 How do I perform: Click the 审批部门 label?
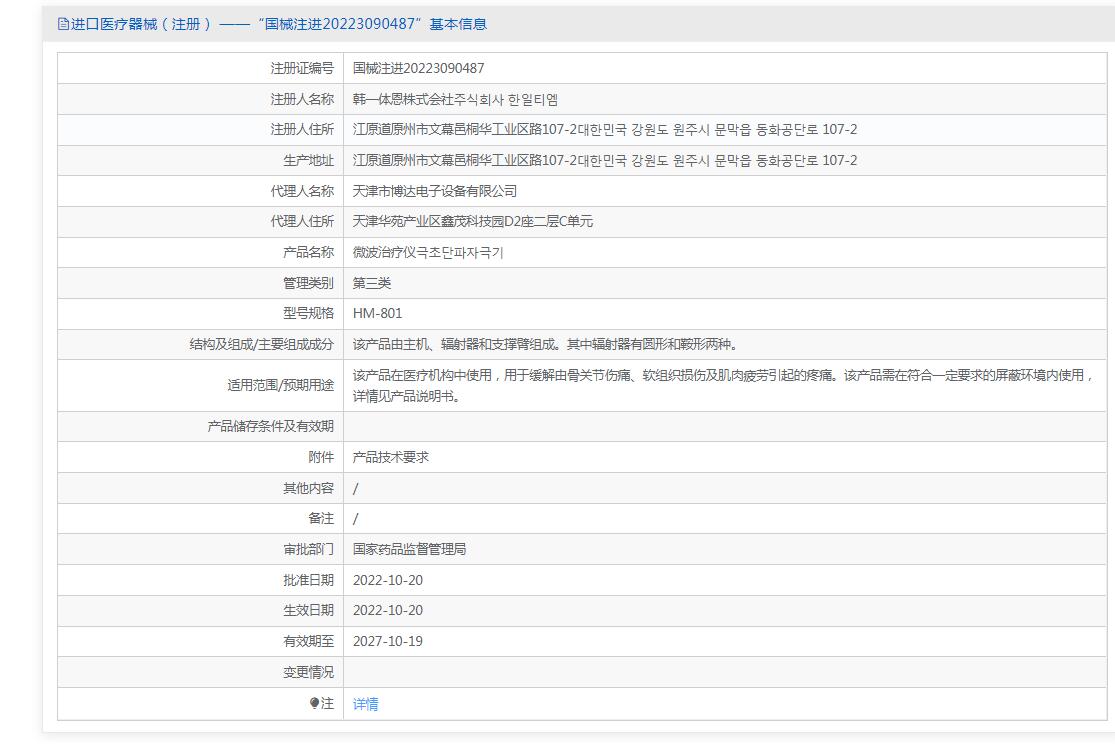coord(308,549)
